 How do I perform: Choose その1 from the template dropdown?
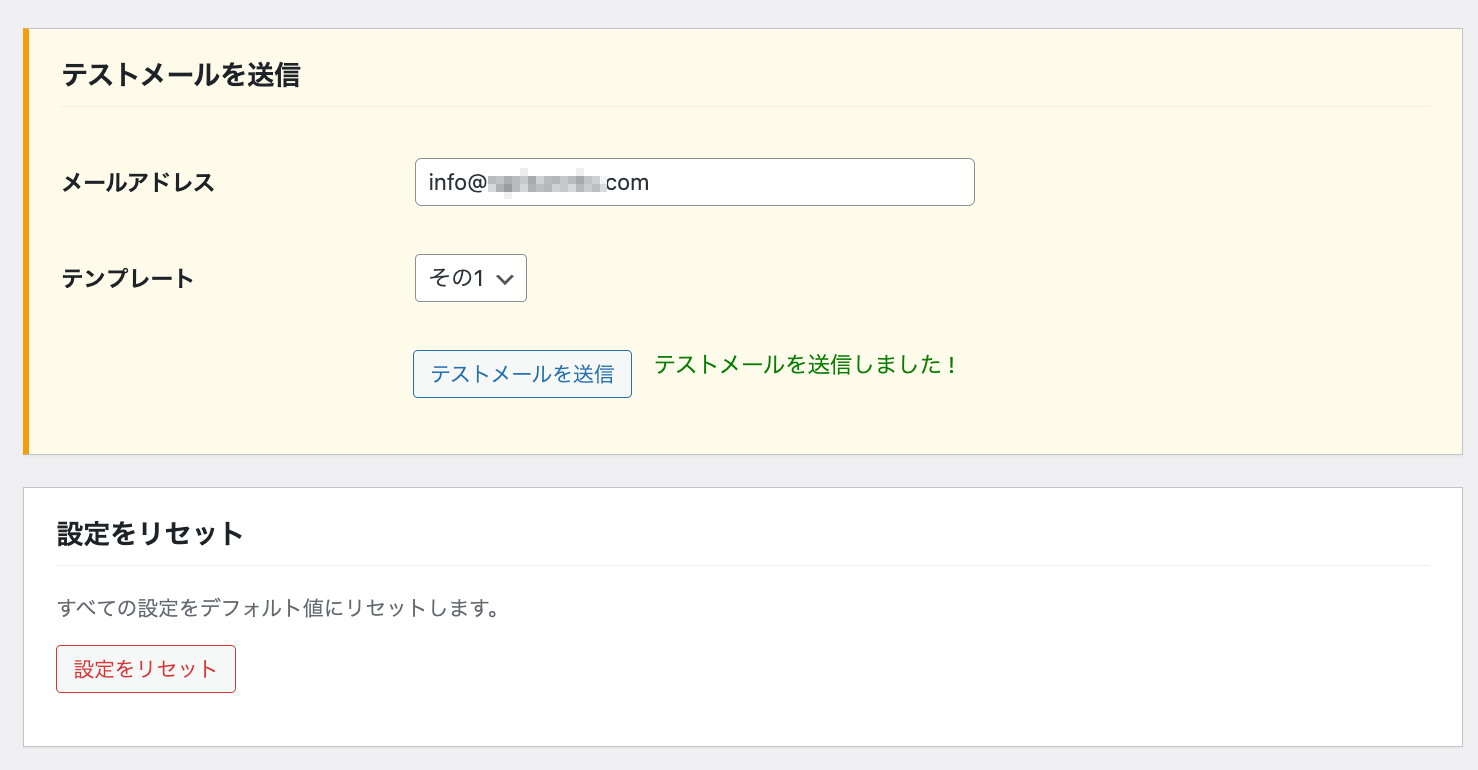point(460,278)
